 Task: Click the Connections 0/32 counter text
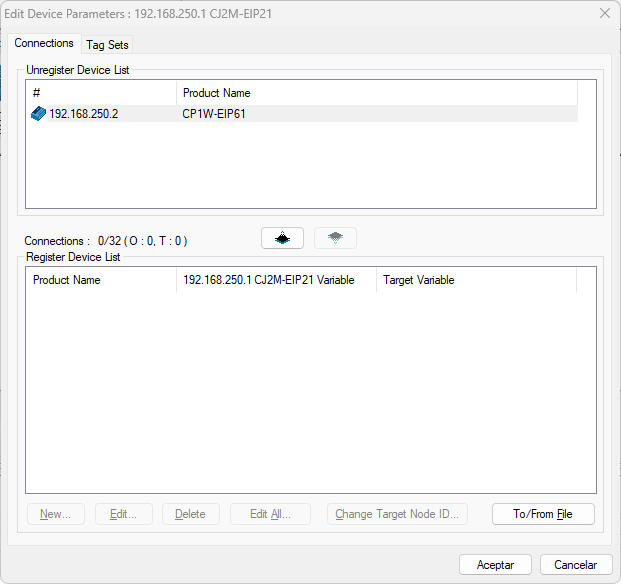(x=106, y=241)
